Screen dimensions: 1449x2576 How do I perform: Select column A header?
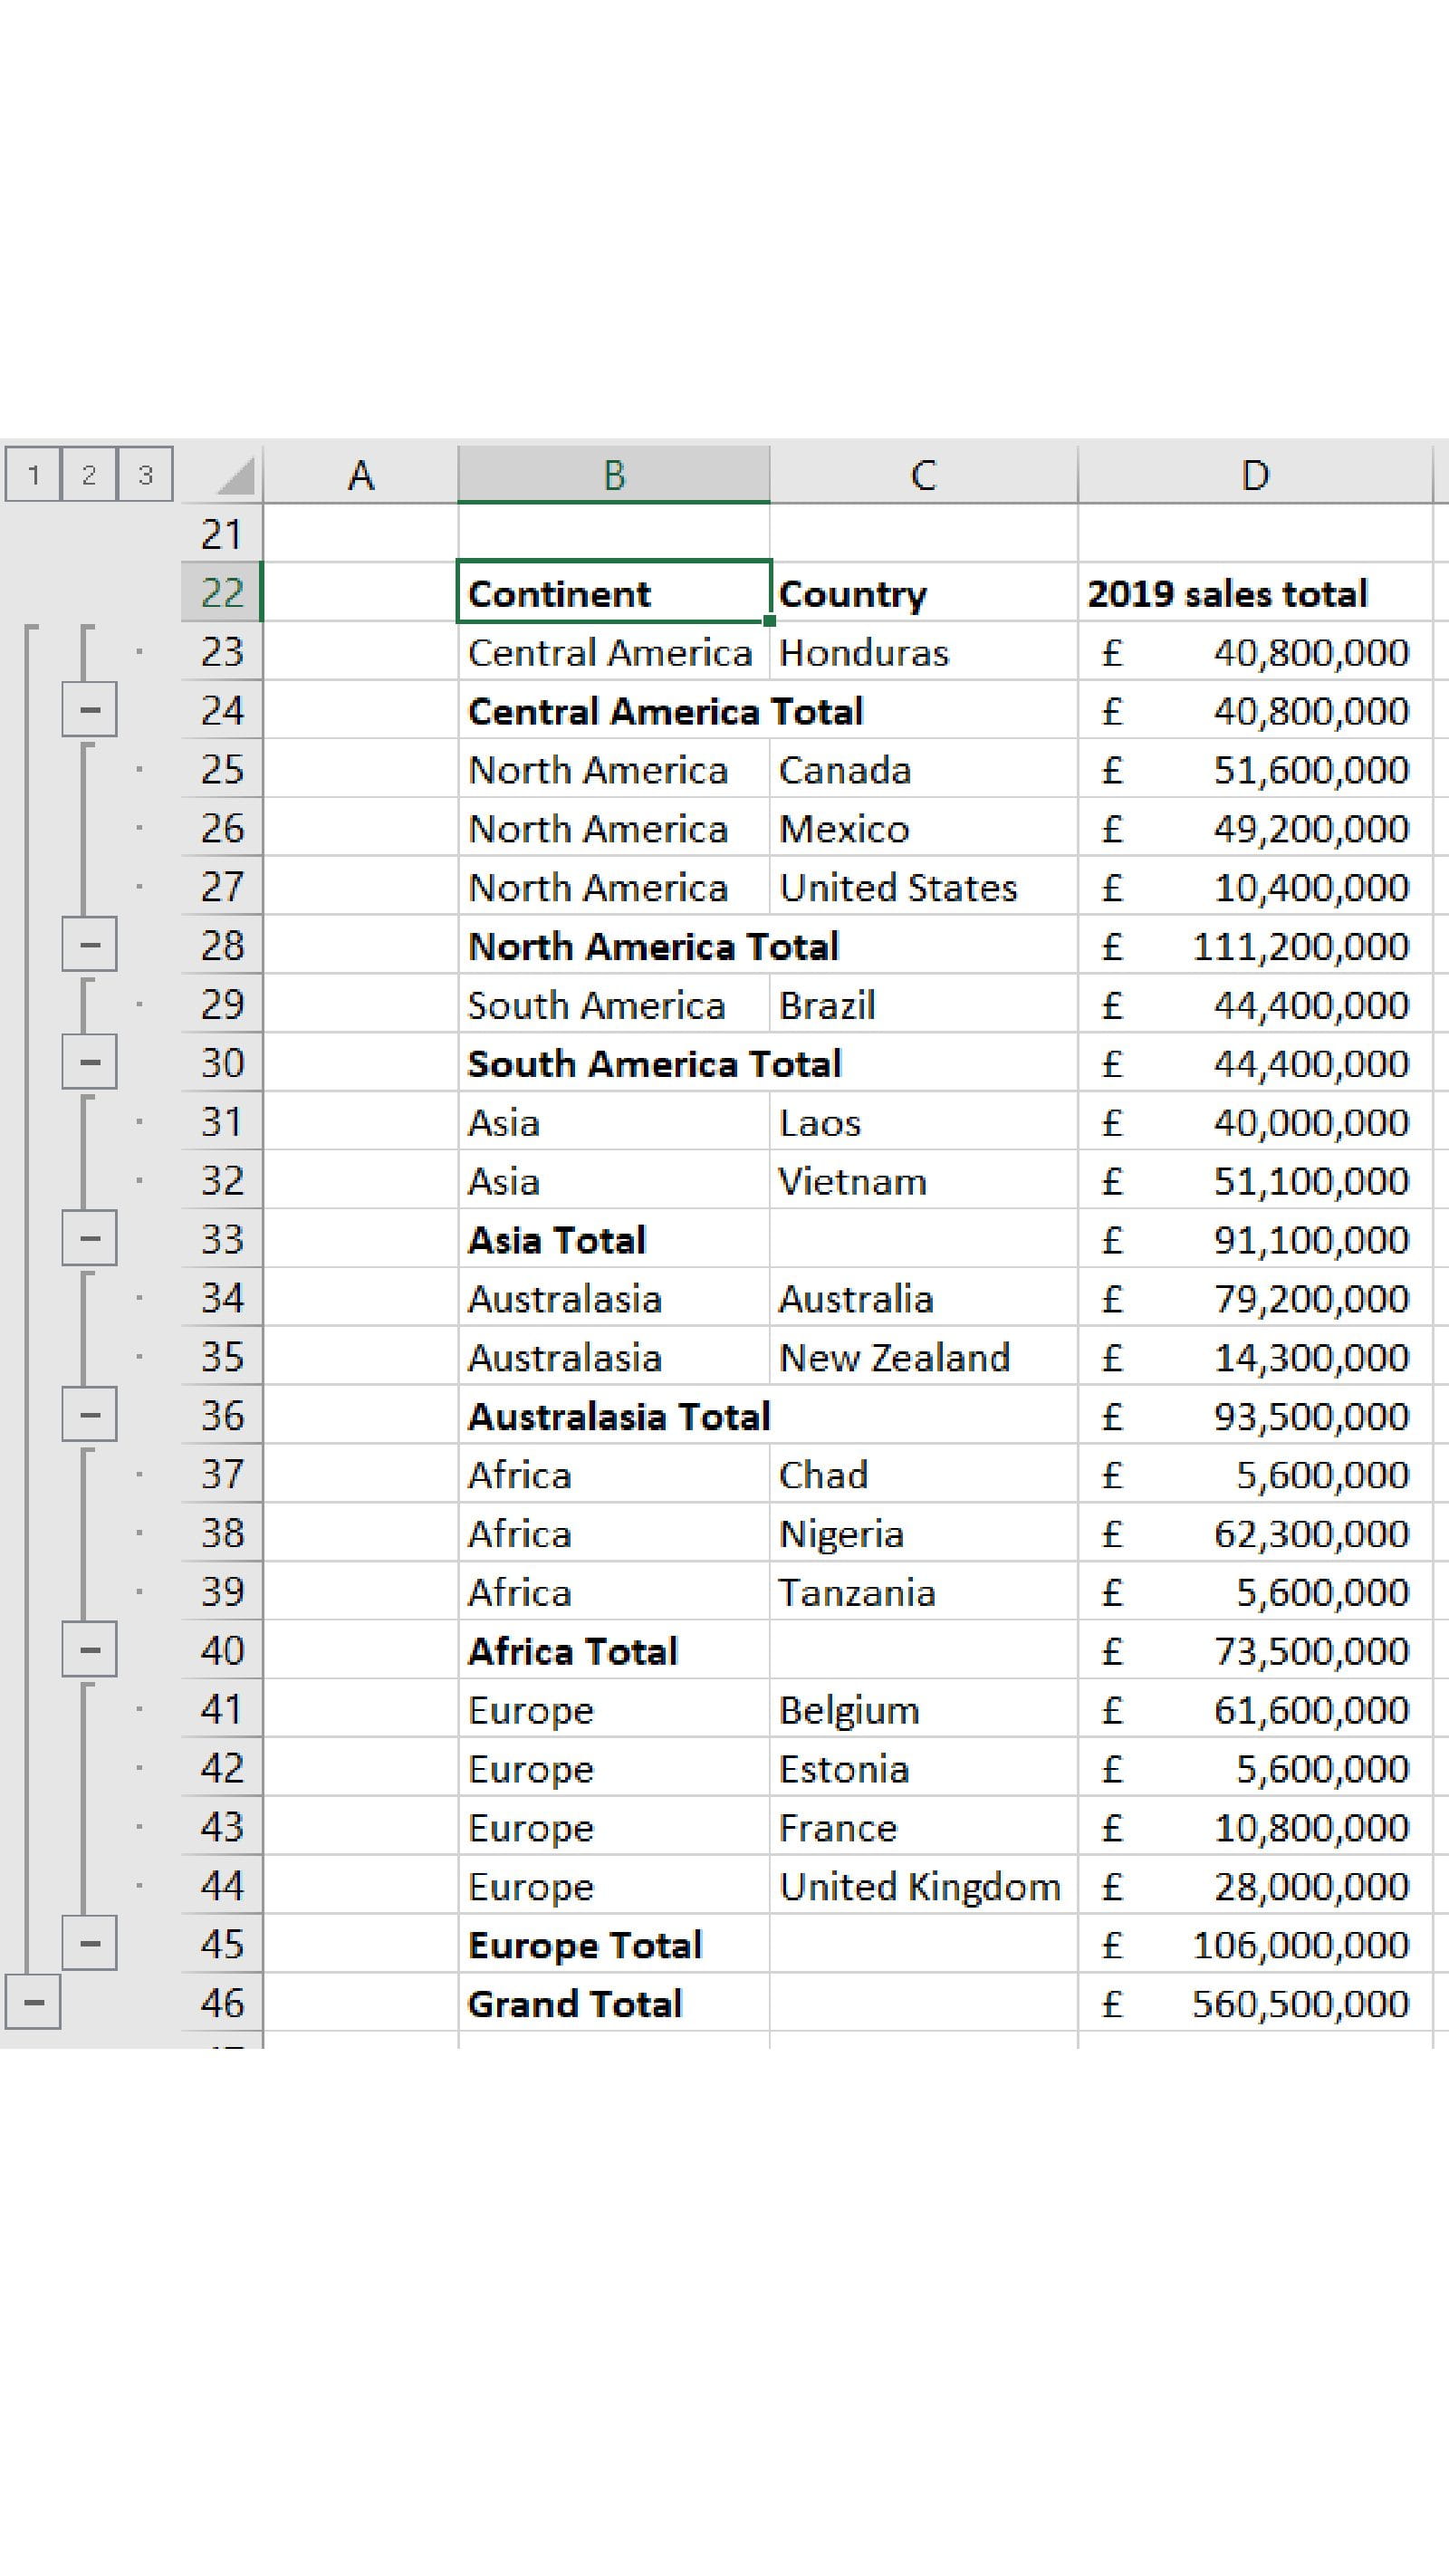pyautogui.click(x=360, y=475)
